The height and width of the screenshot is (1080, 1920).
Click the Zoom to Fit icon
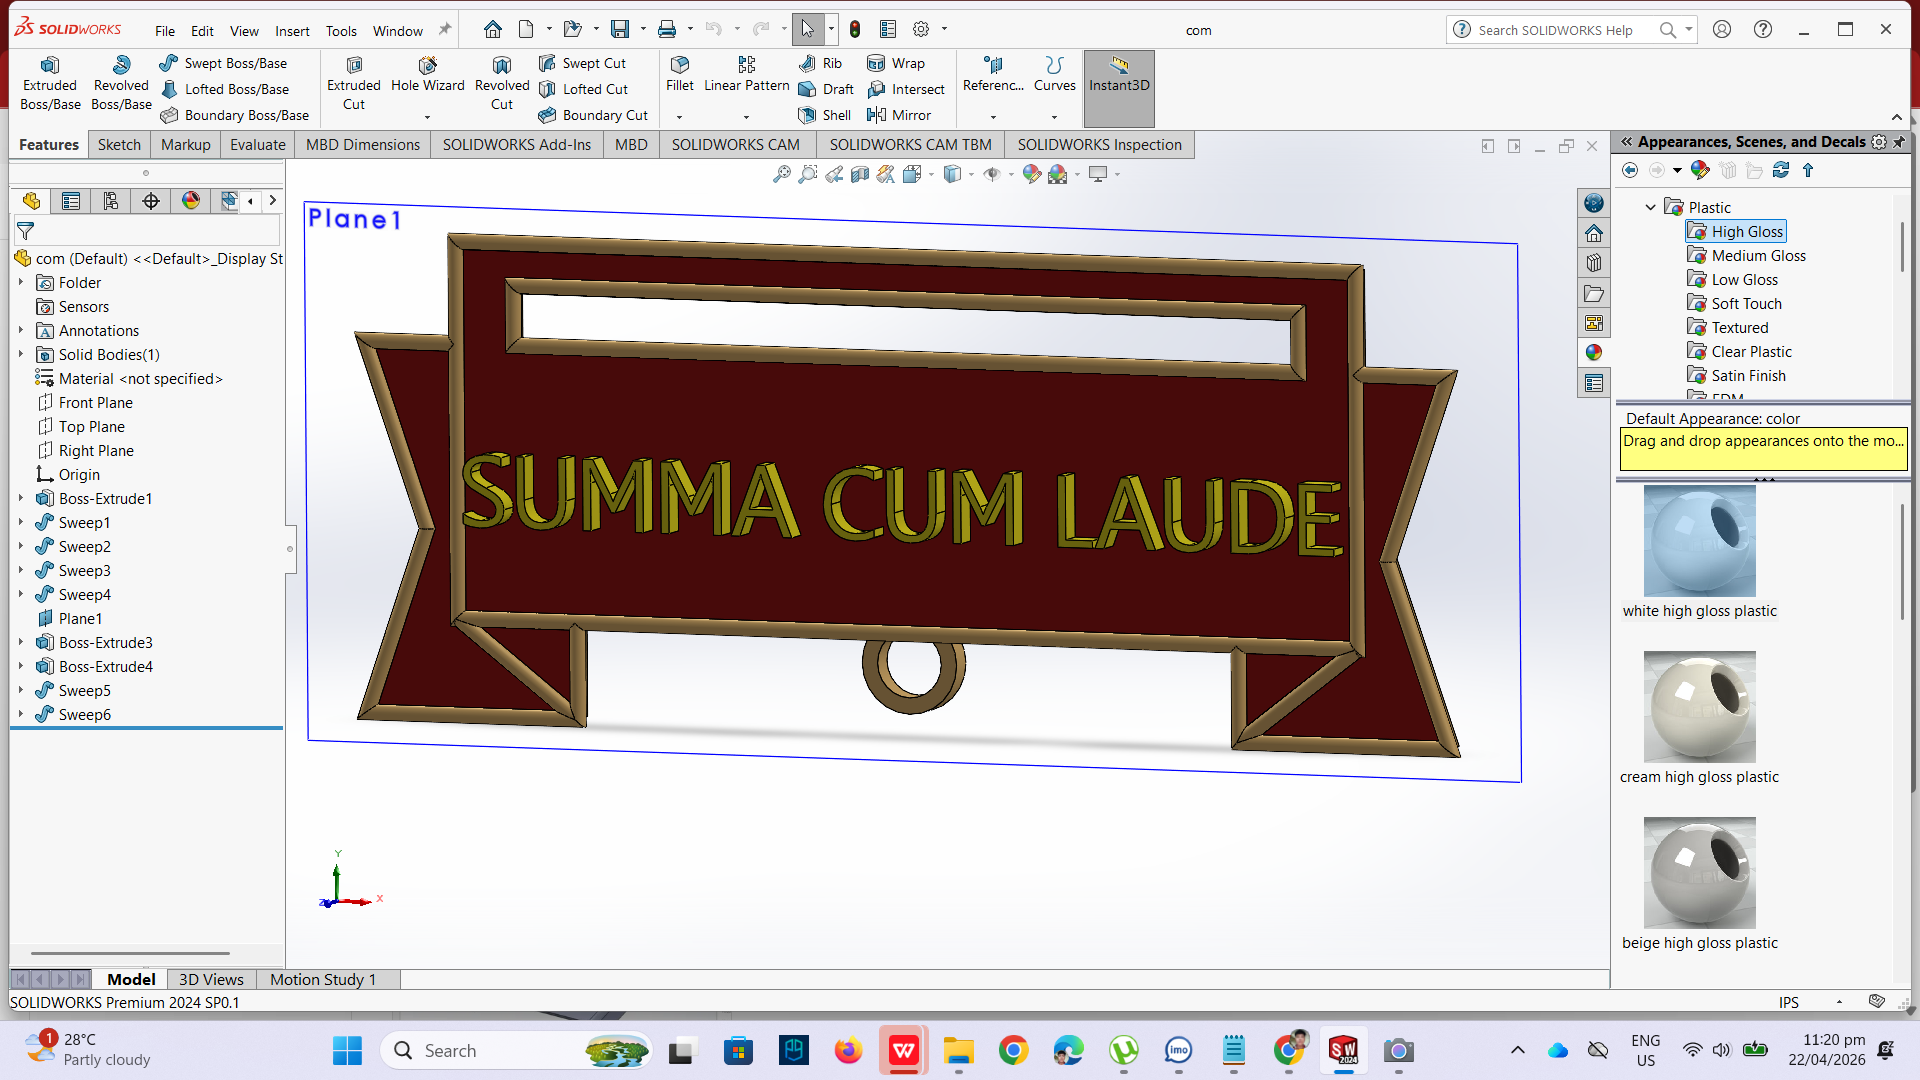[781, 174]
